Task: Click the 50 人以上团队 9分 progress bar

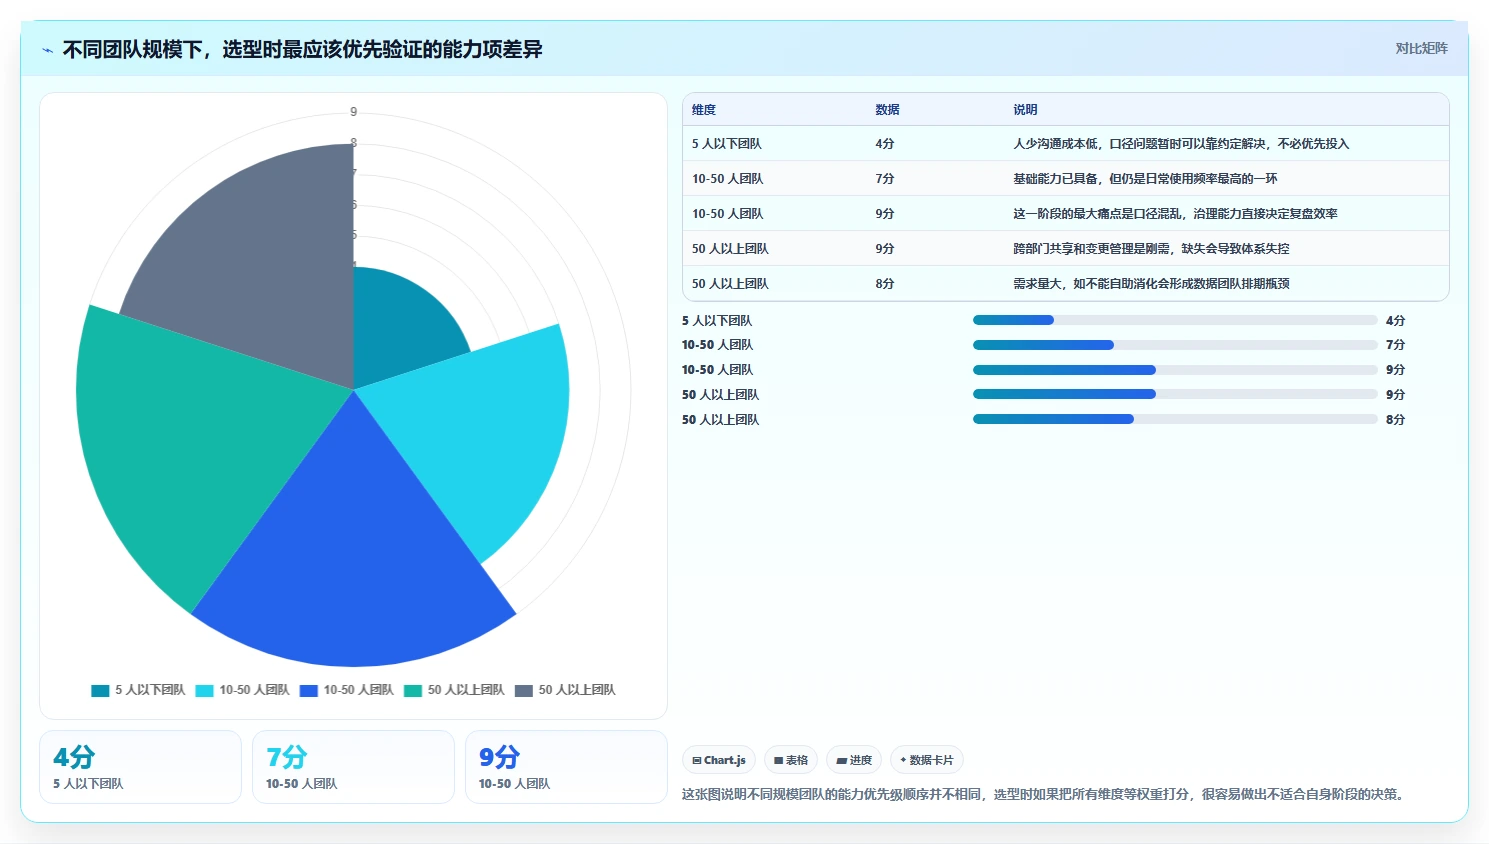Action: click(1175, 395)
